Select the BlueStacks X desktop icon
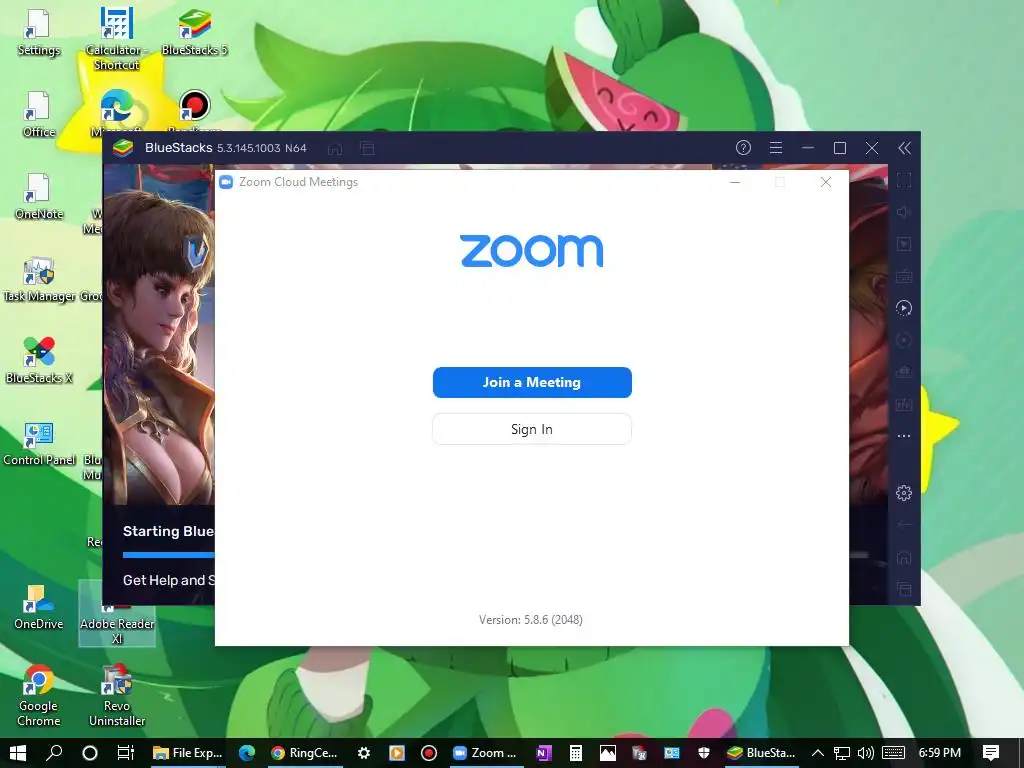 (x=39, y=360)
